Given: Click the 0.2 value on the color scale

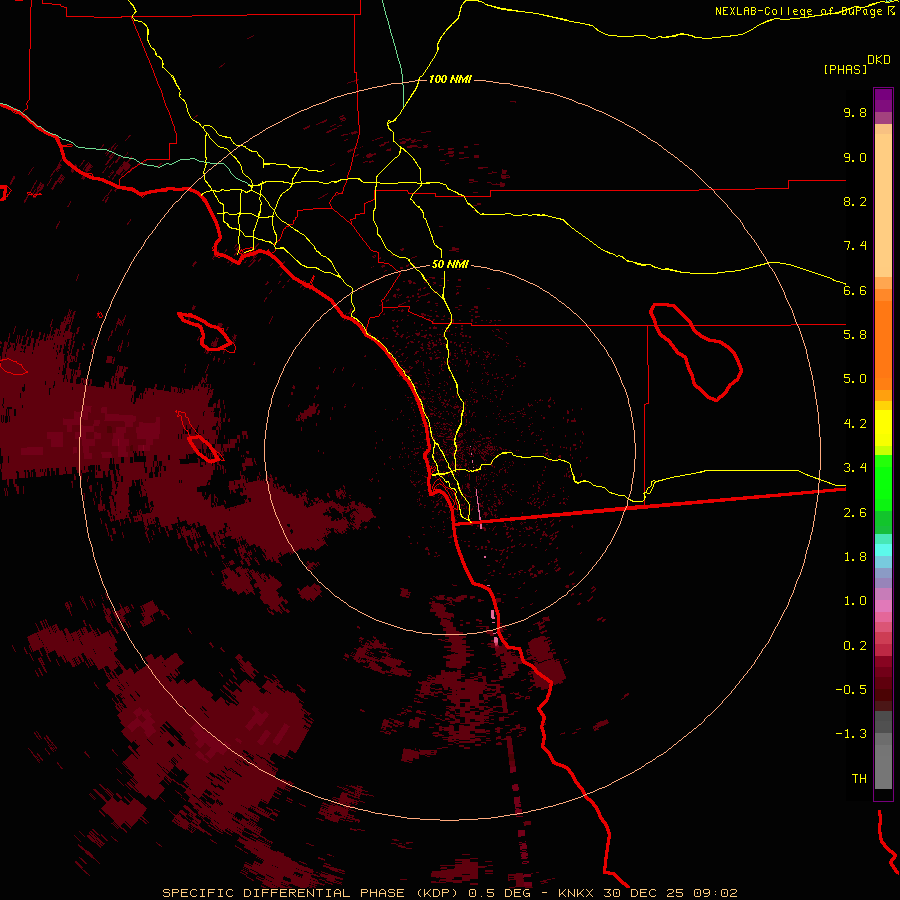Looking at the screenshot, I should point(855,646).
